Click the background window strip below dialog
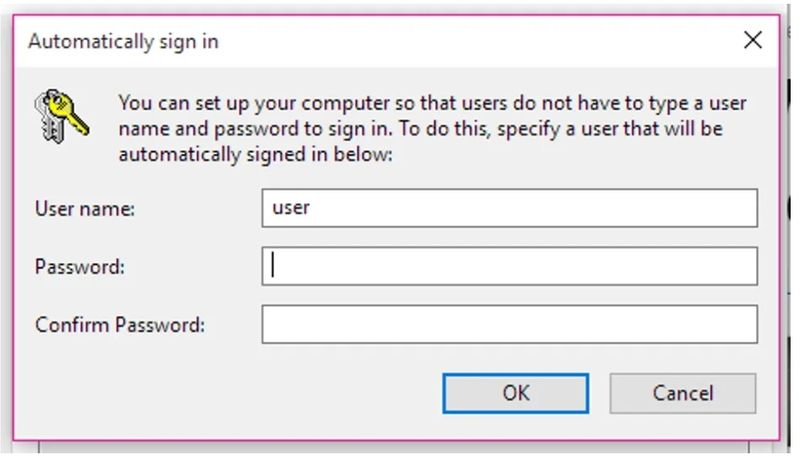Screen dimensions: 800x461 click(400, 448)
